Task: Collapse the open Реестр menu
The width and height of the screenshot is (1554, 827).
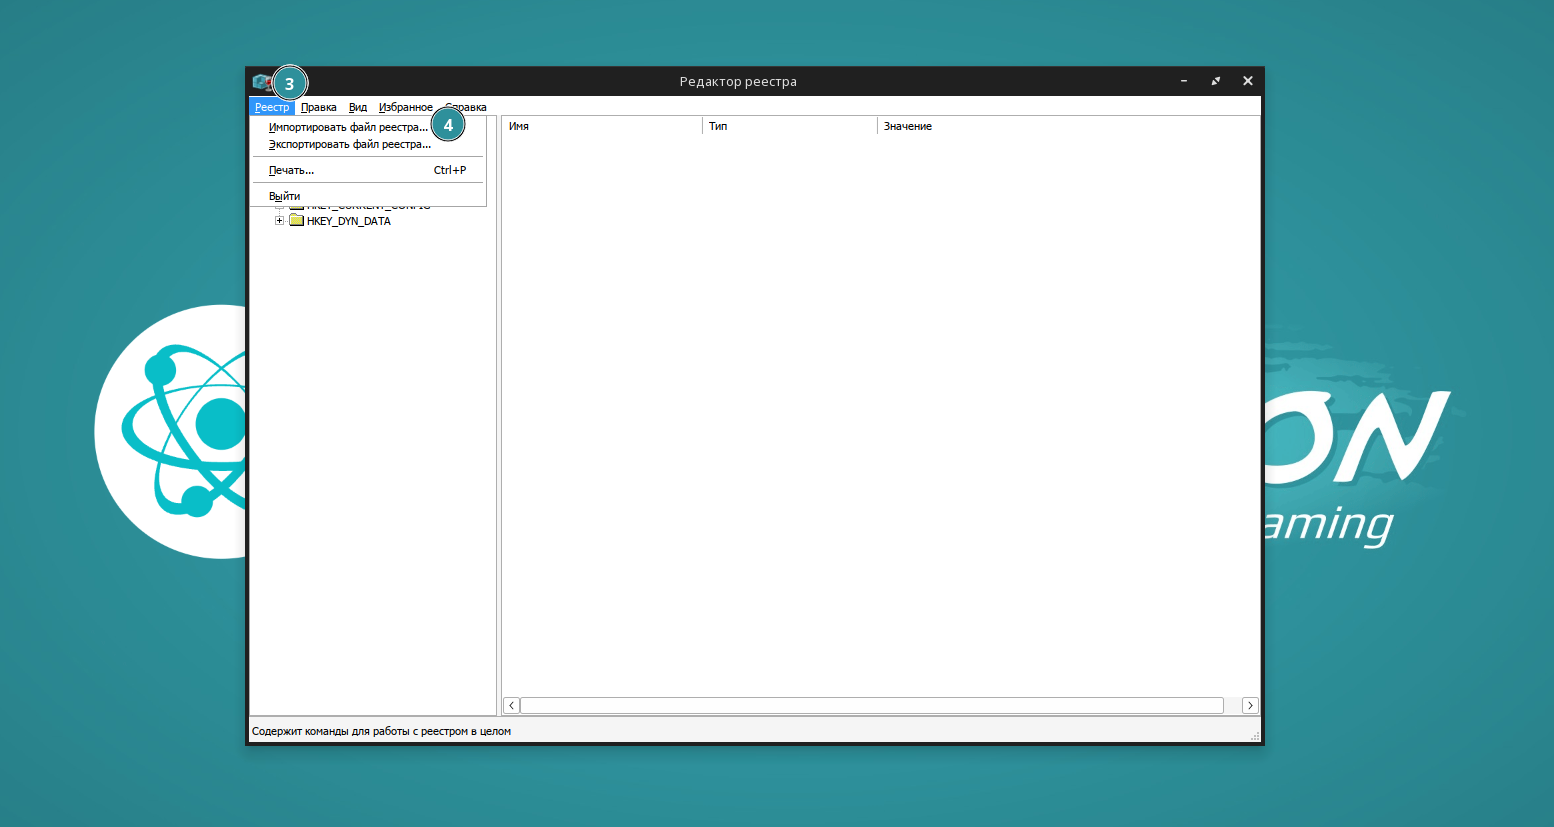Action: (272, 107)
